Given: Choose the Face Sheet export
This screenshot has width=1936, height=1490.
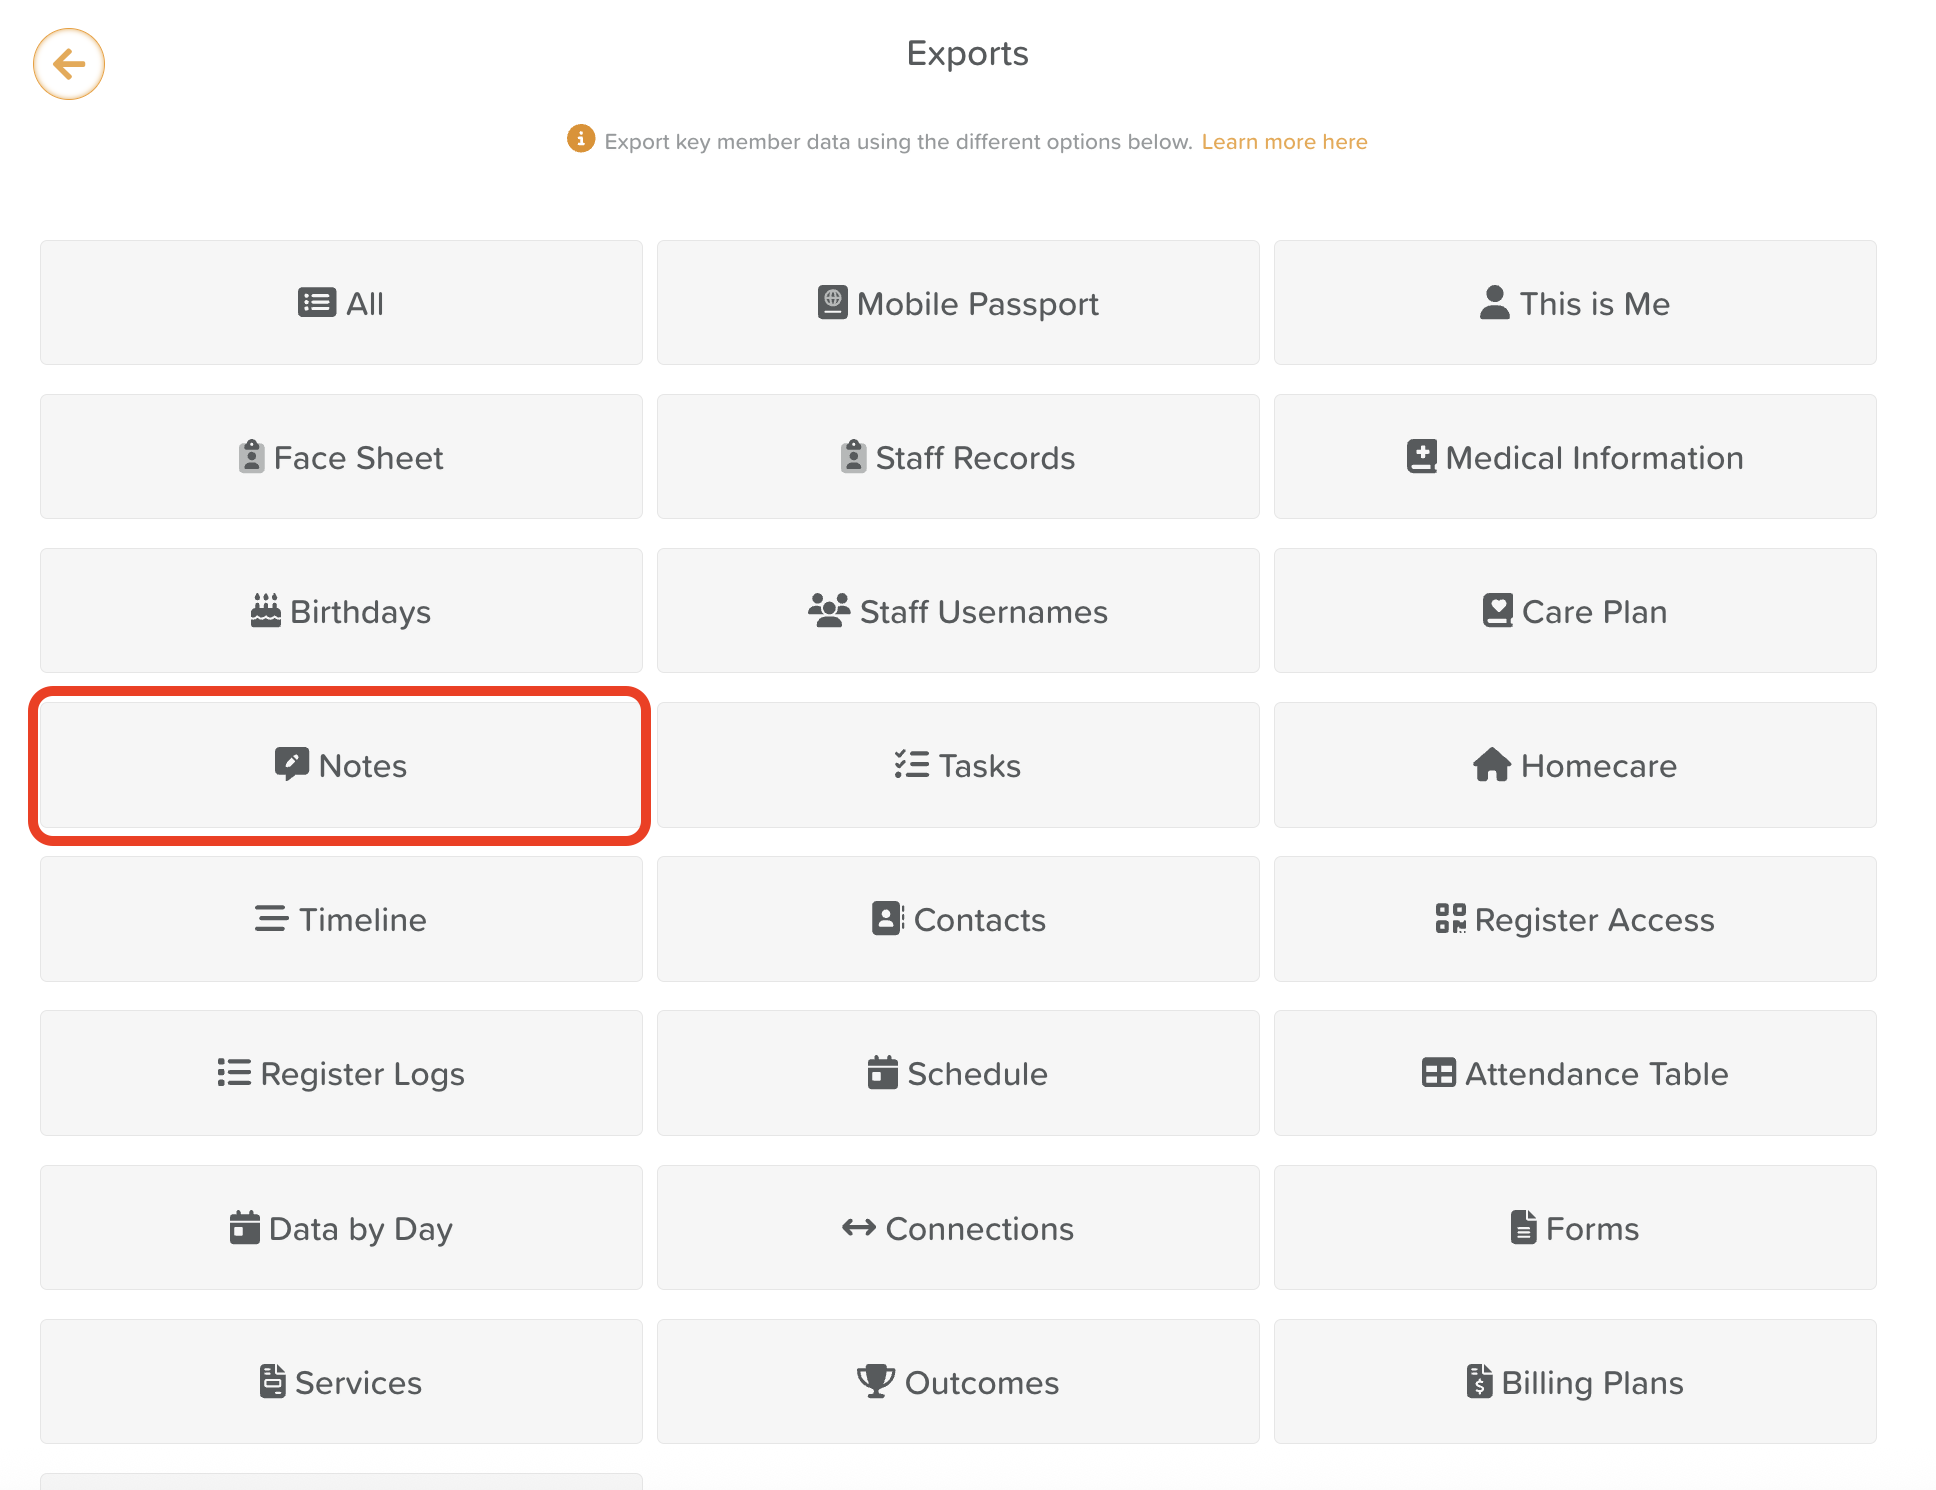Looking at the screenshot, I should pos(341,457).
